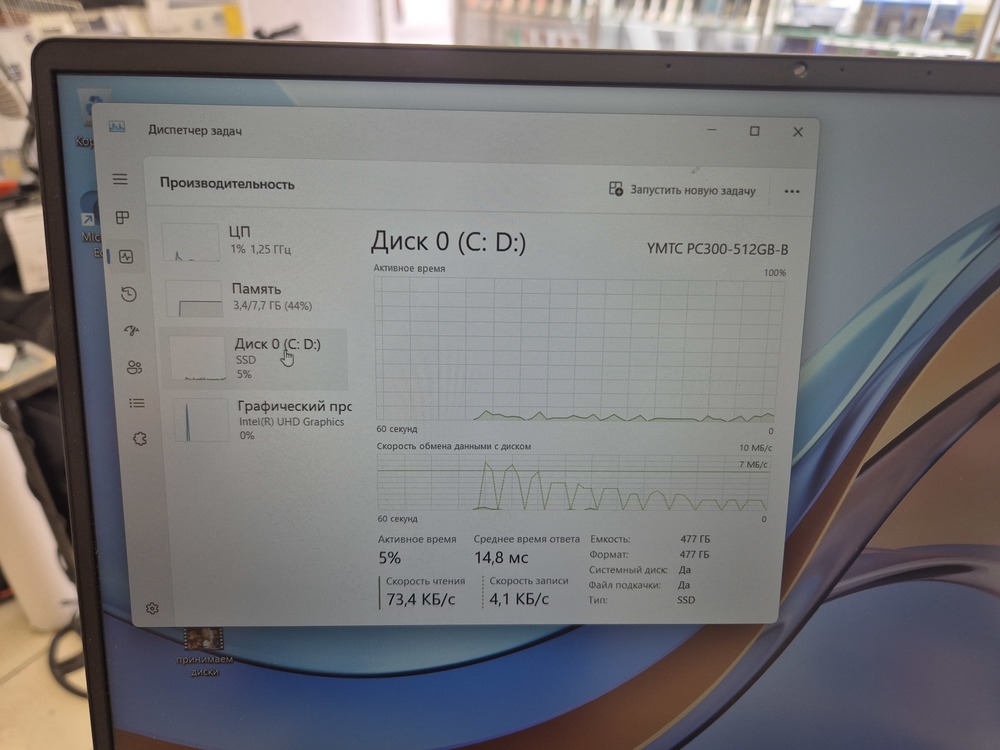Click the disk transfer speed graph
The width and height of the screenshot is (1000, 750).
click(x=573, y=482)
